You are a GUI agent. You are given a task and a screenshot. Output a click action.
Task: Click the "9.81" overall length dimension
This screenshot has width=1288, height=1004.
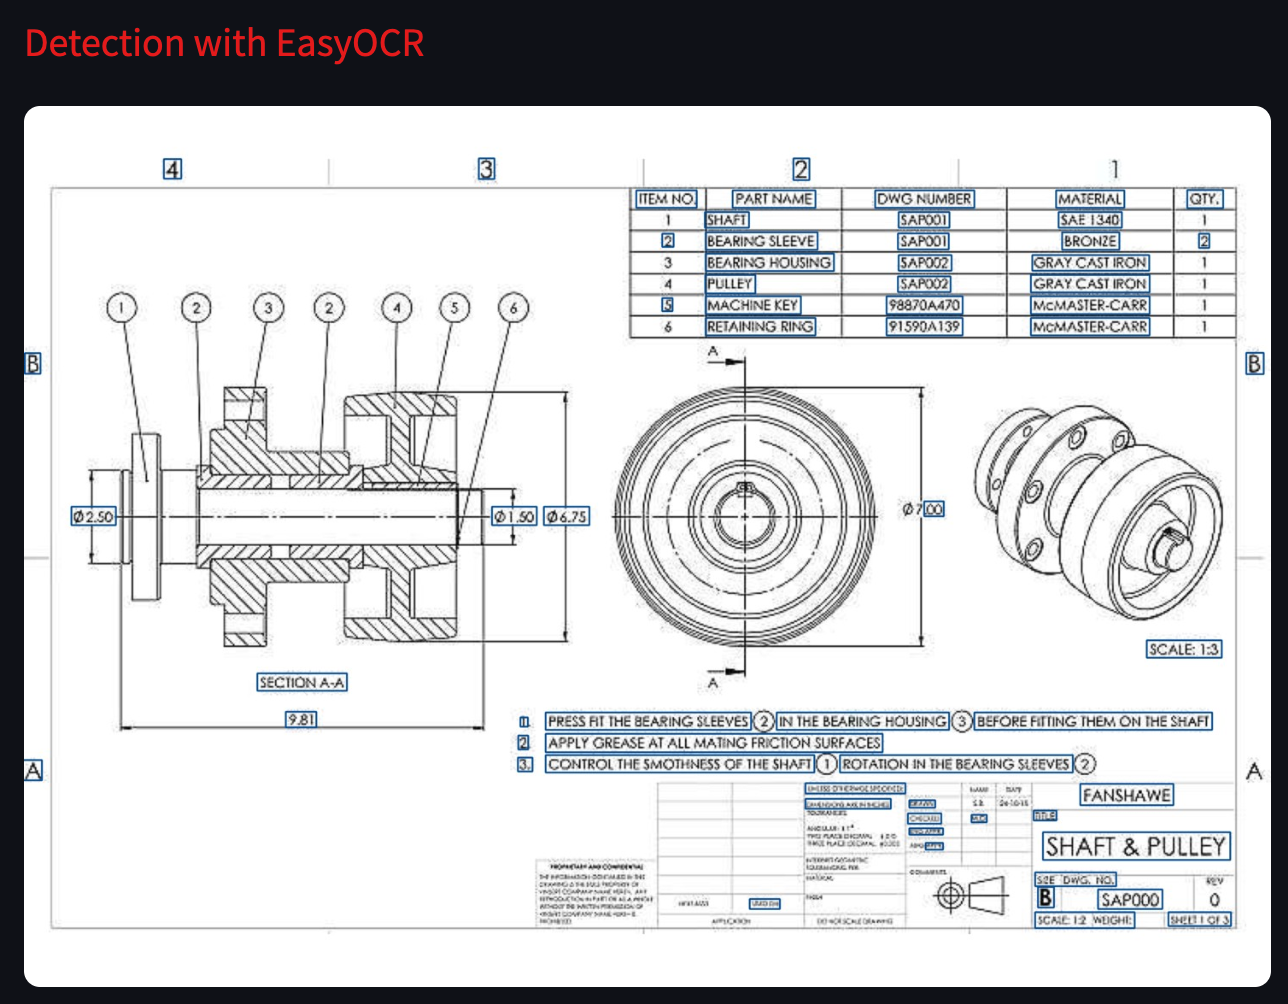point(302,718)
